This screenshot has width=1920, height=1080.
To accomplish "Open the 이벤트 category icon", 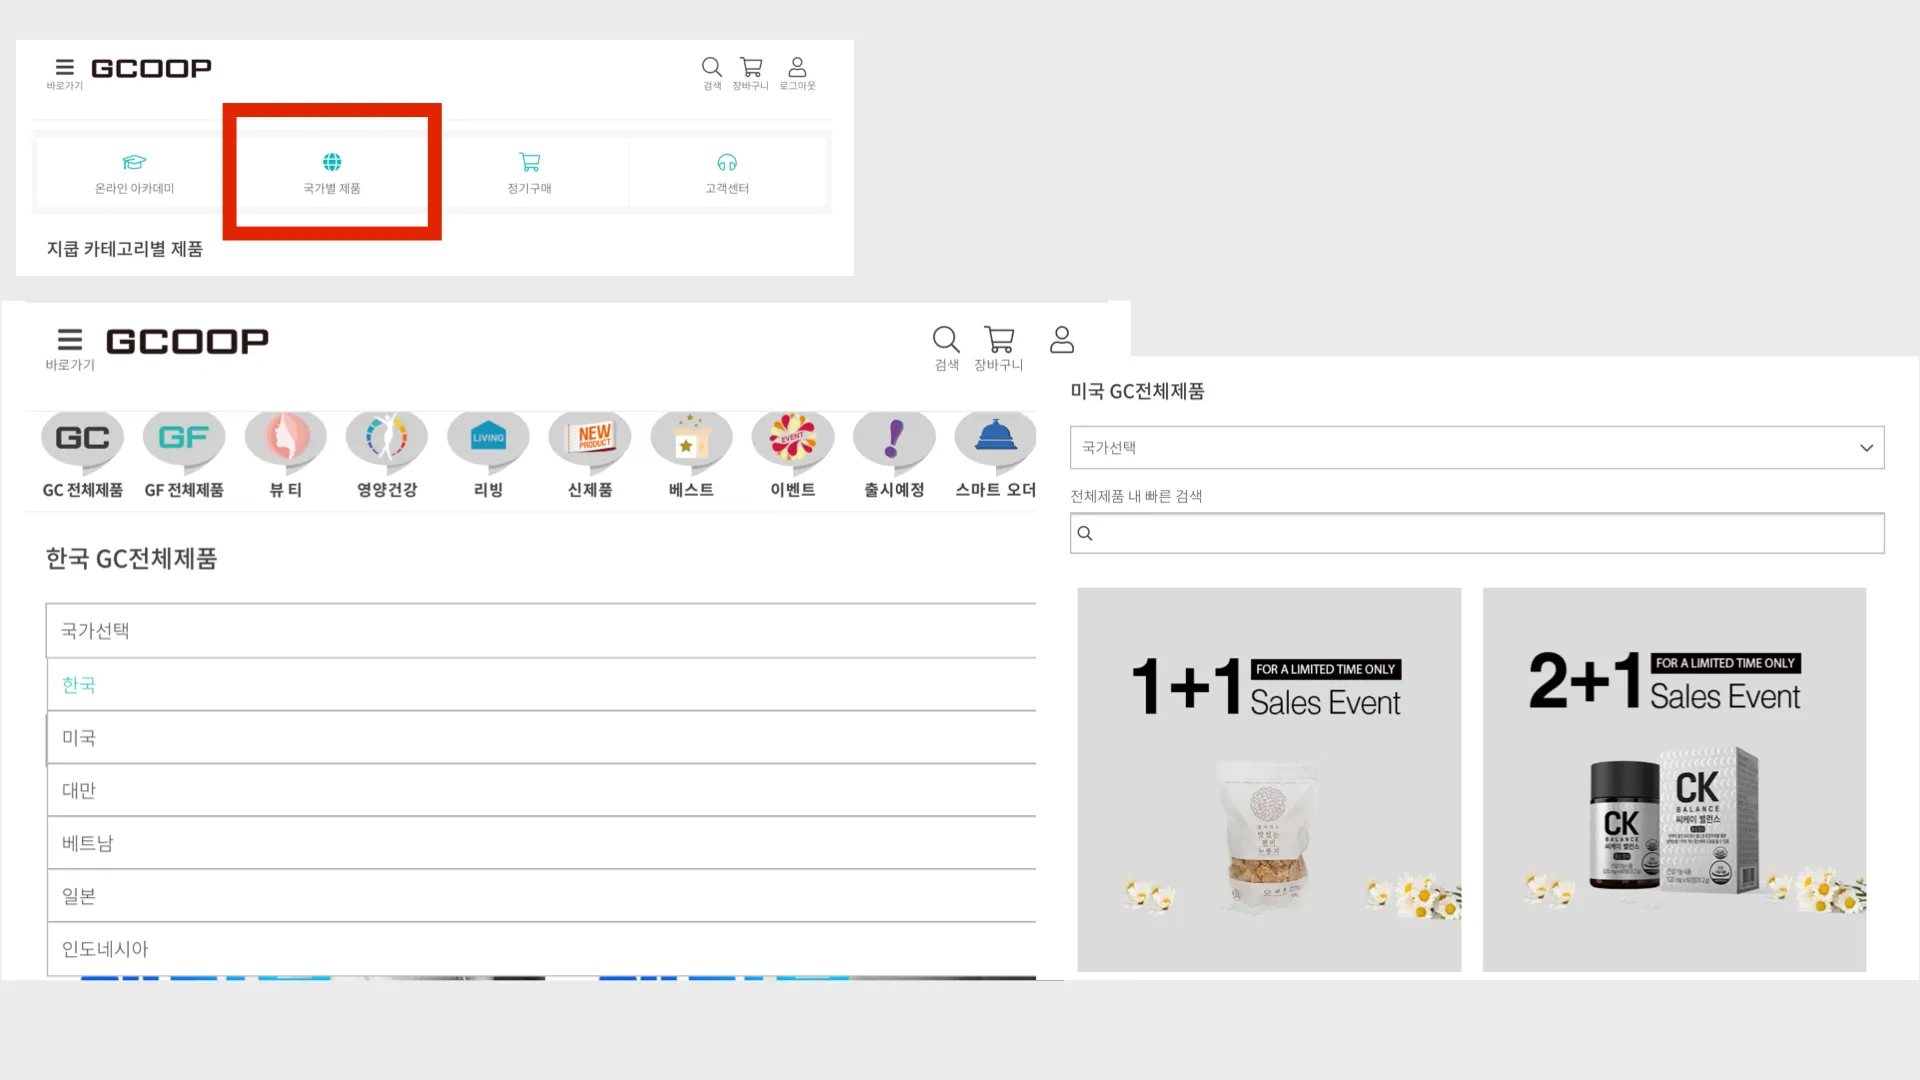I will pyautogui.click(x=792, y=439).
